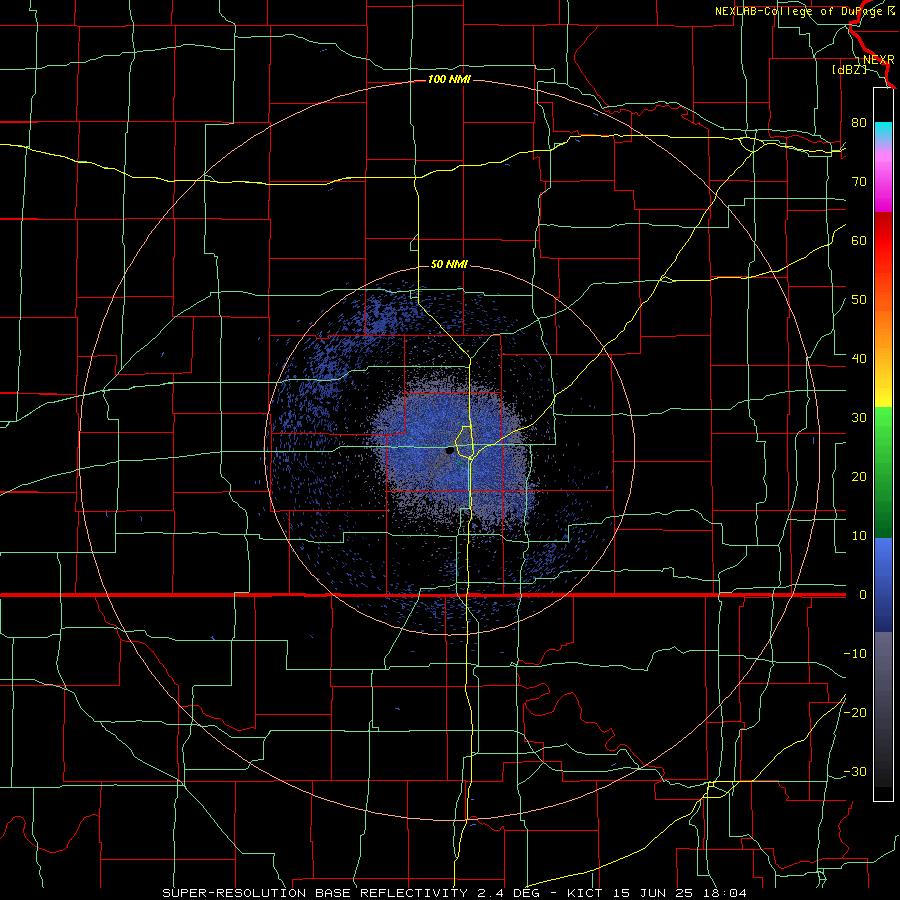900x900 pixels.
Task: Click the dBZ unit label above the color scale
Action: click(849, 69)
